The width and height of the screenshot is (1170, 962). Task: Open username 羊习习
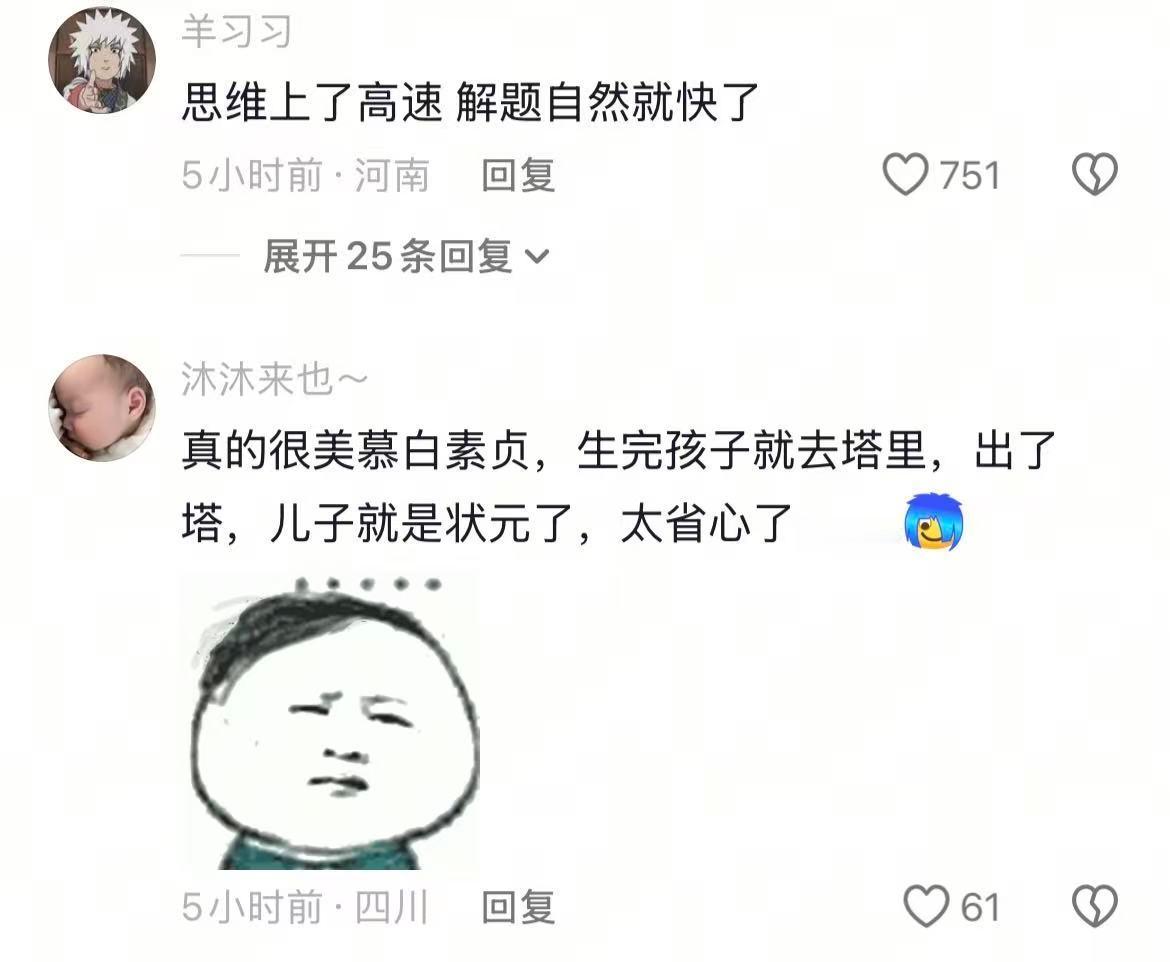coord(237,33)
